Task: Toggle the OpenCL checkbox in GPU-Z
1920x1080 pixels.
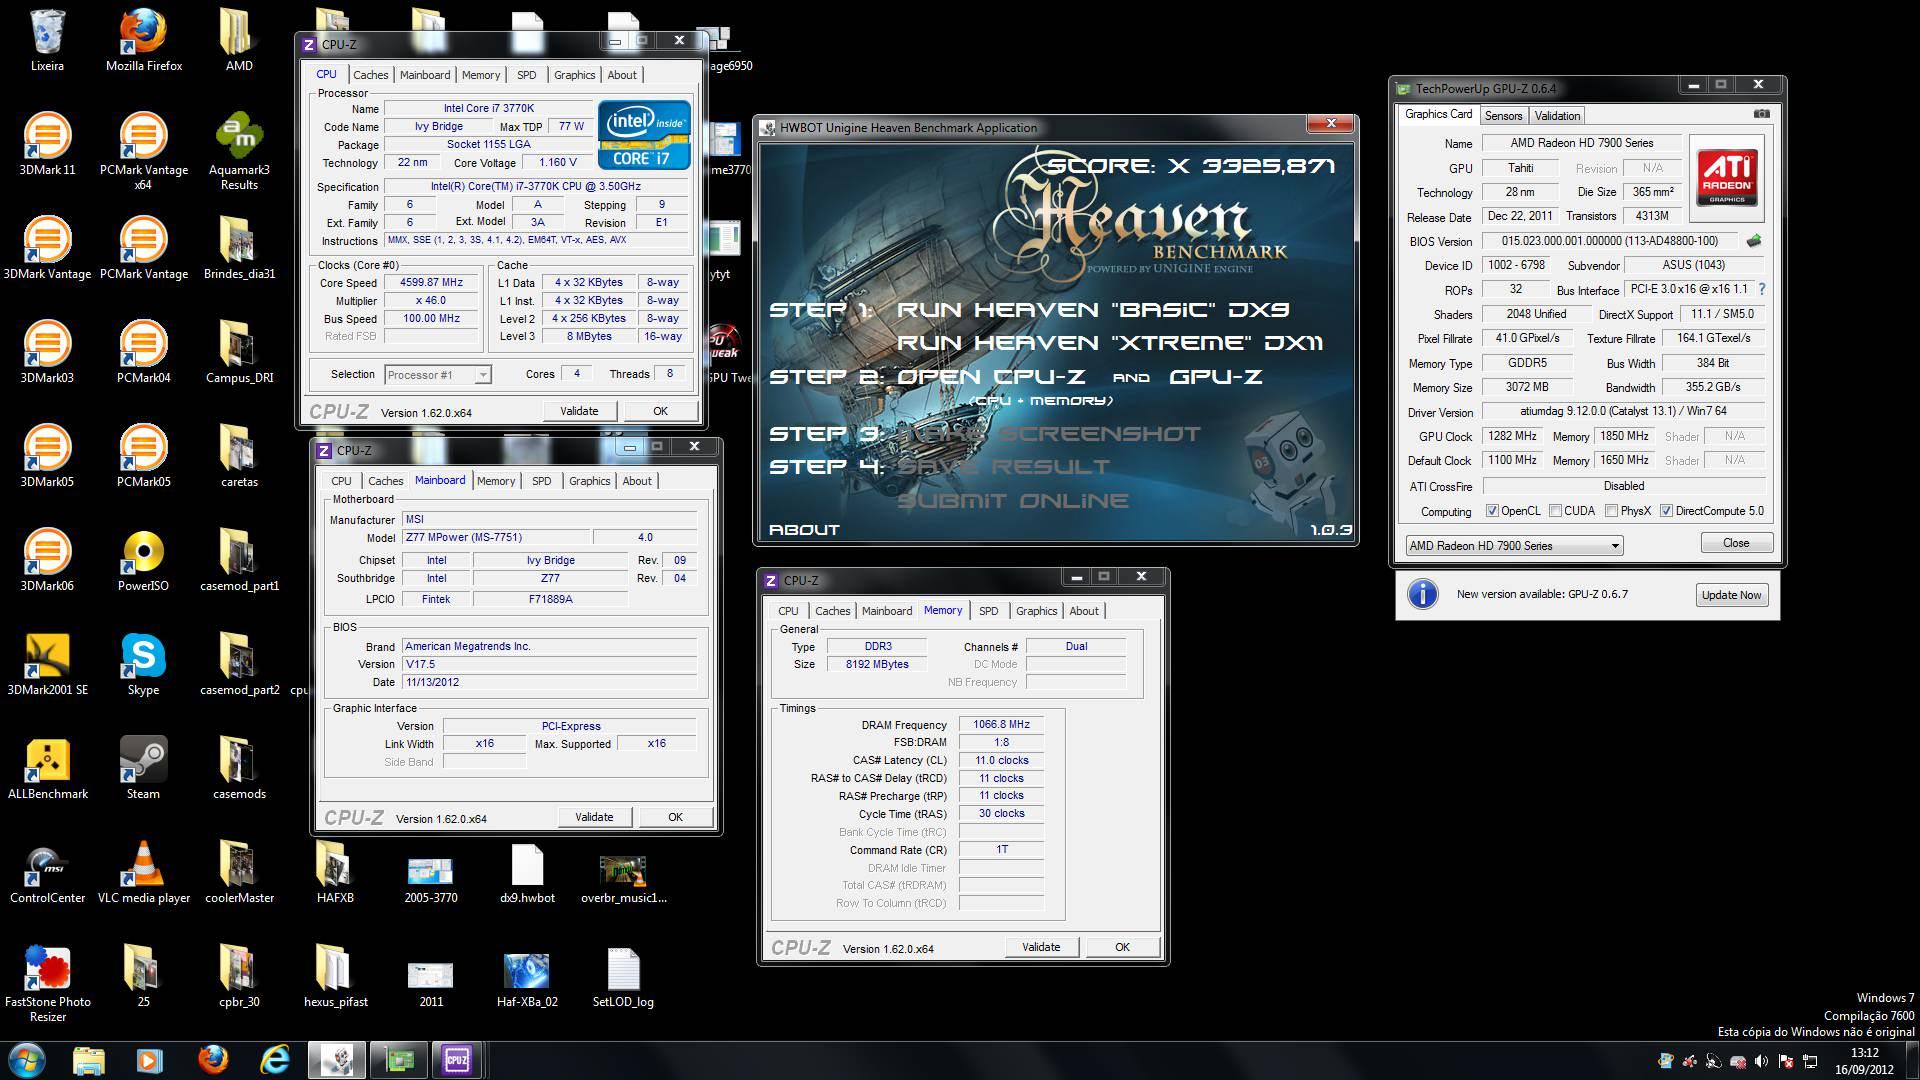Action: (1492, 511)
